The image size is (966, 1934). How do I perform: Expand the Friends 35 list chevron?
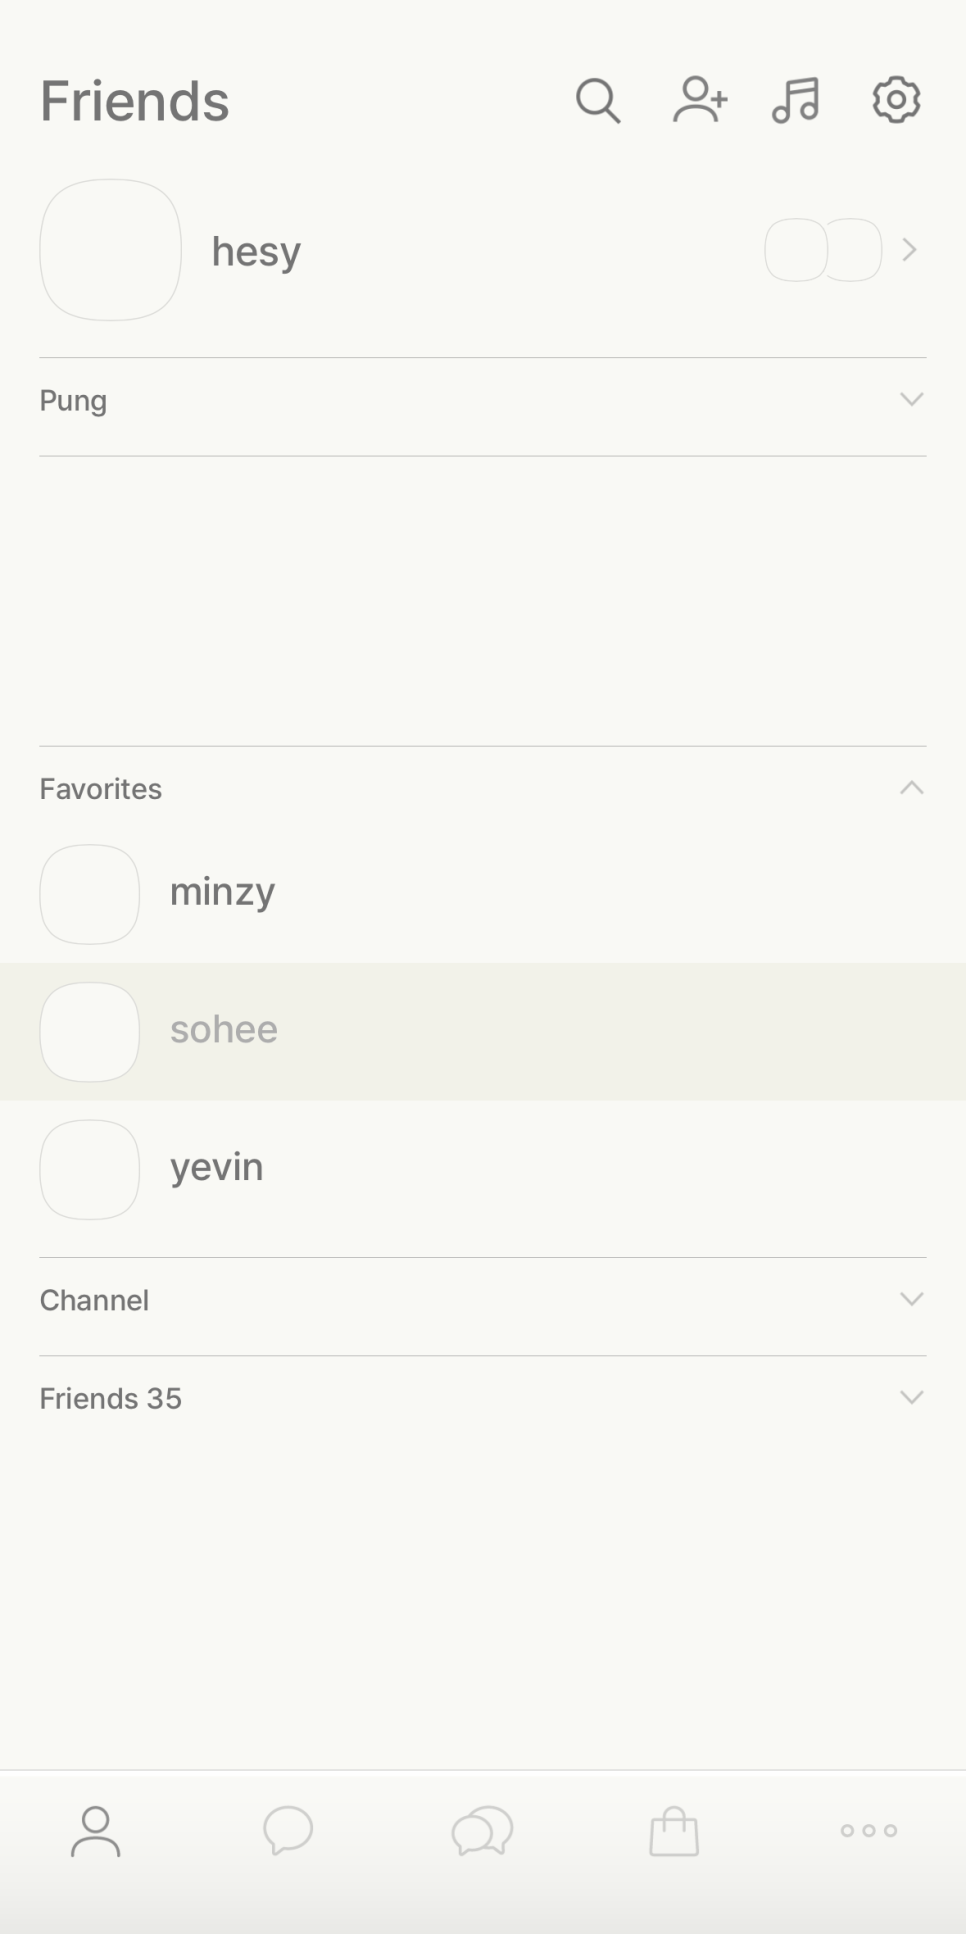pyautogui.click(x=911, y=1397)
